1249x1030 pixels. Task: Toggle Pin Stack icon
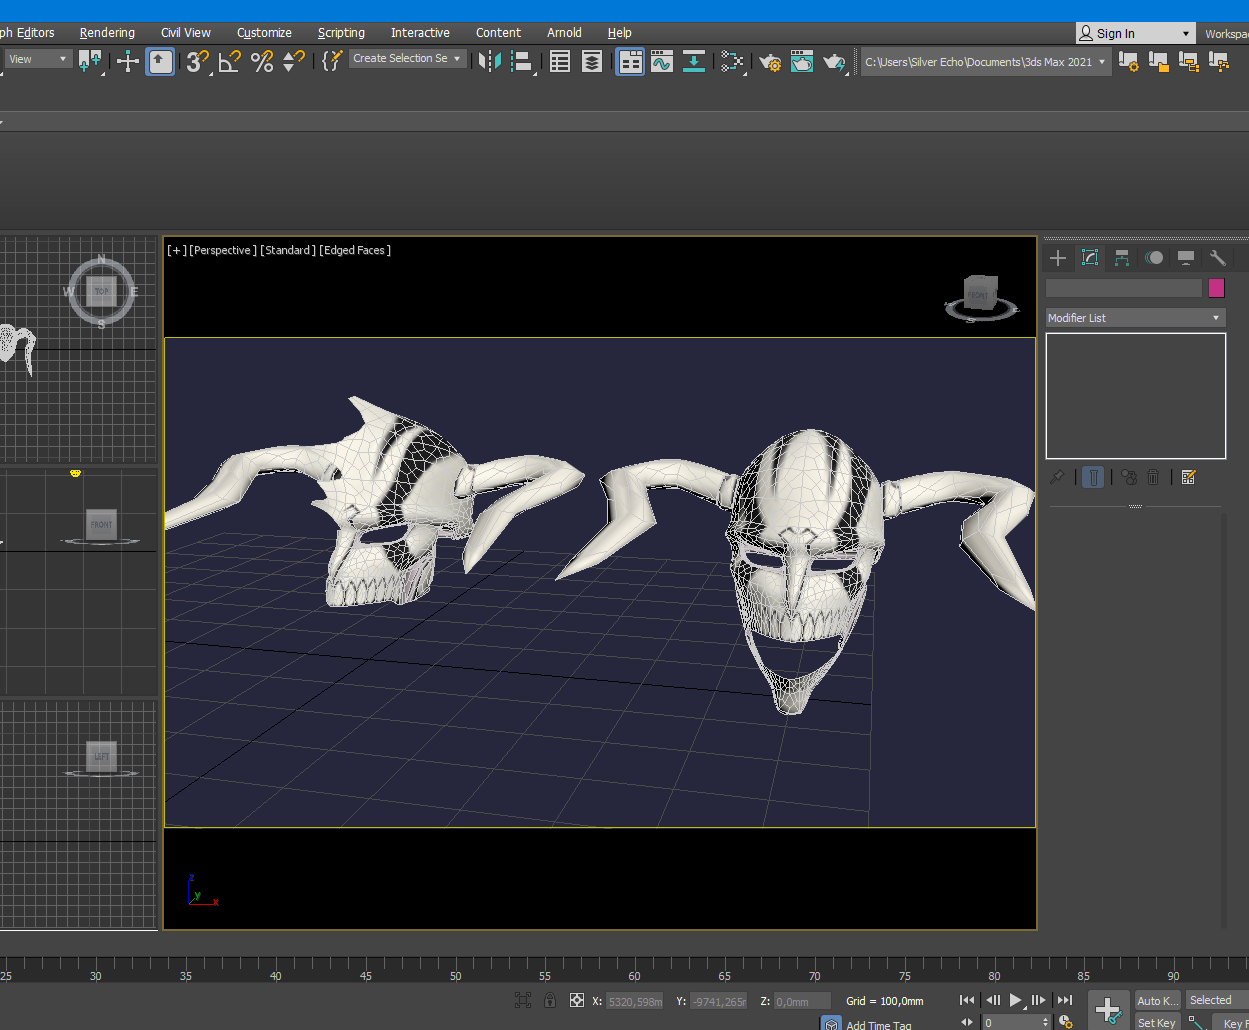tap(1057, 477)
